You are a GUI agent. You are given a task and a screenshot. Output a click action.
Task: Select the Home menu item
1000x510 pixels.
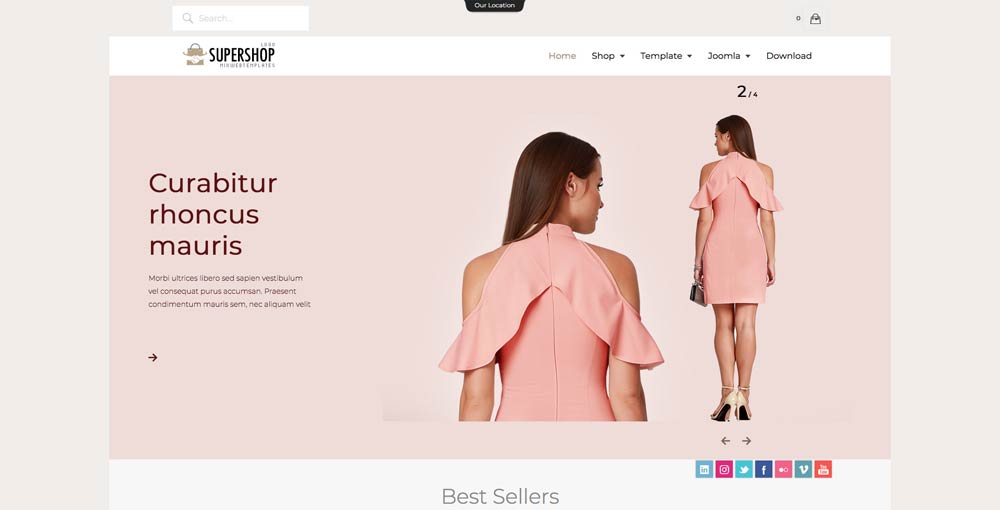pos(562,56)
